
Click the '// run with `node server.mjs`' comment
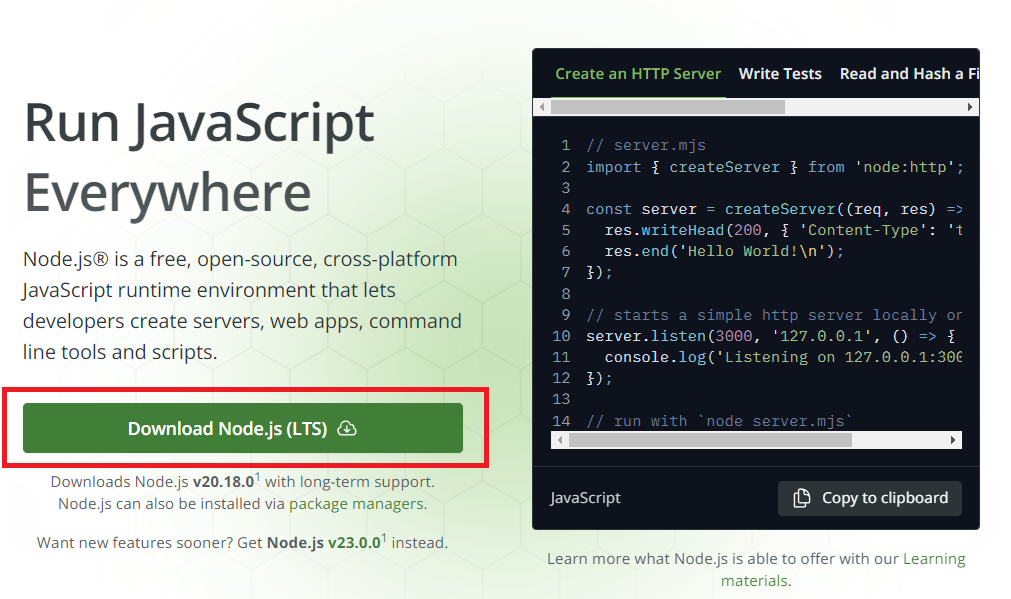click(719, 421)
